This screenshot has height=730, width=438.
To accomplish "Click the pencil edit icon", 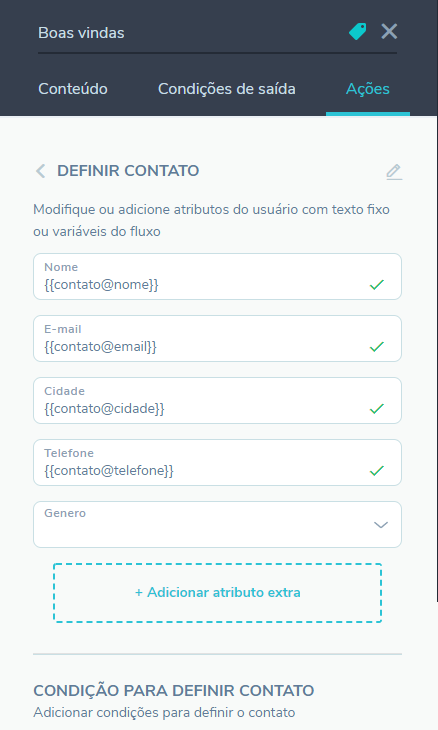I will [394, 171].
